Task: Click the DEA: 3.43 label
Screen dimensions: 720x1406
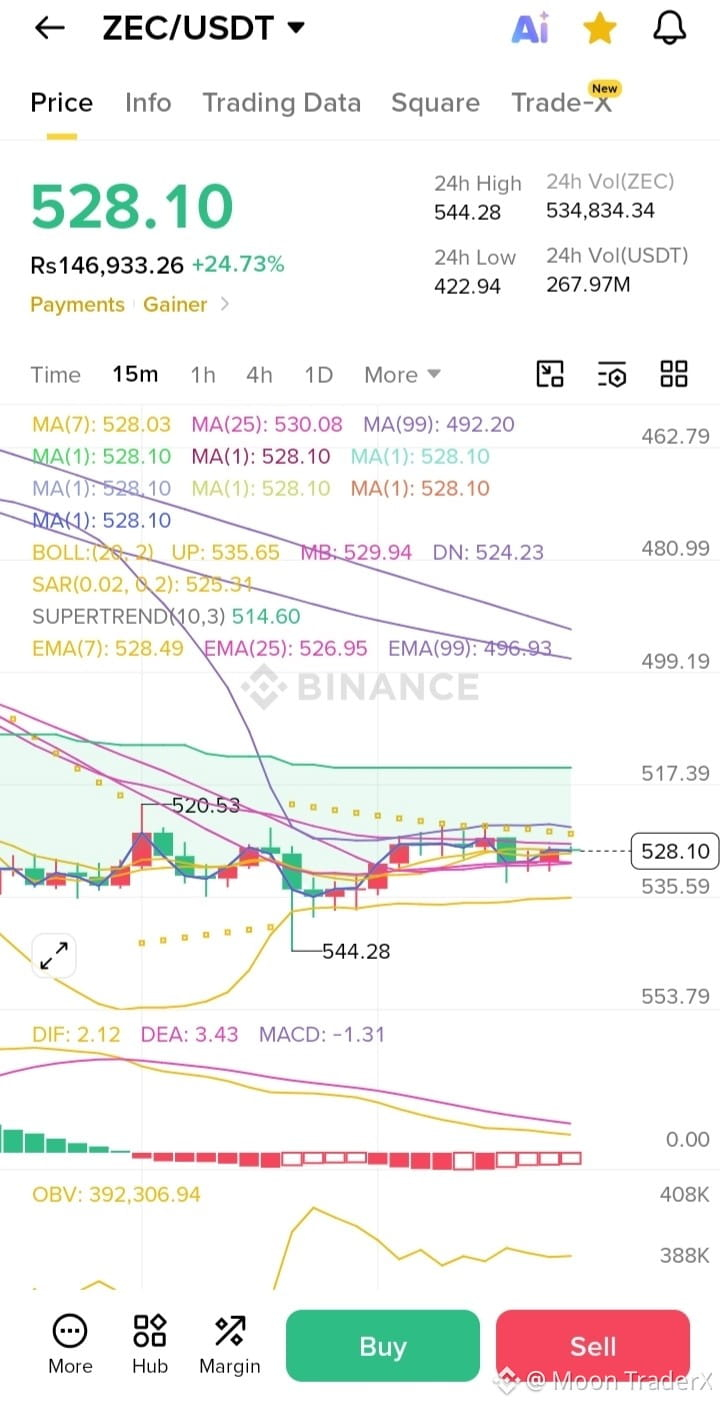Action: (189, 1034)
